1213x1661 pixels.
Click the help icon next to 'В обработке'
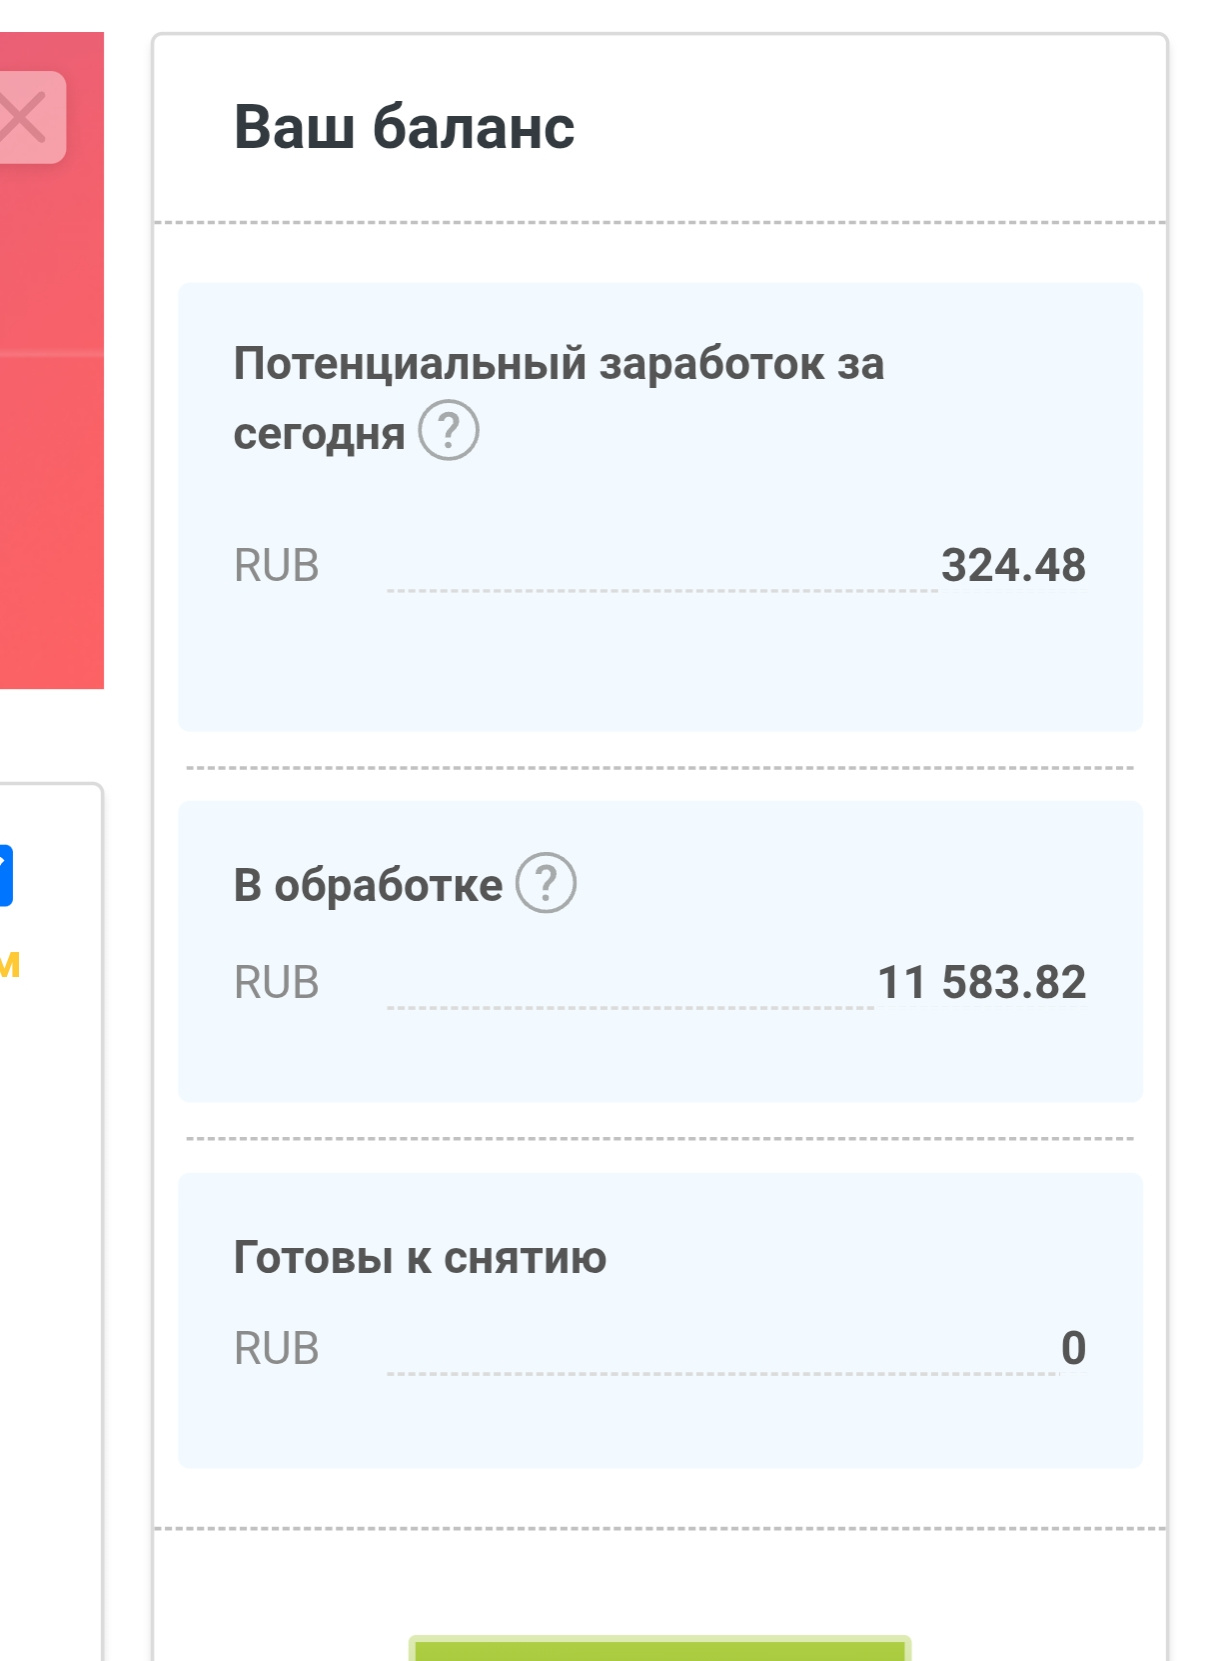pyautogui.click(x=546, y=883)
